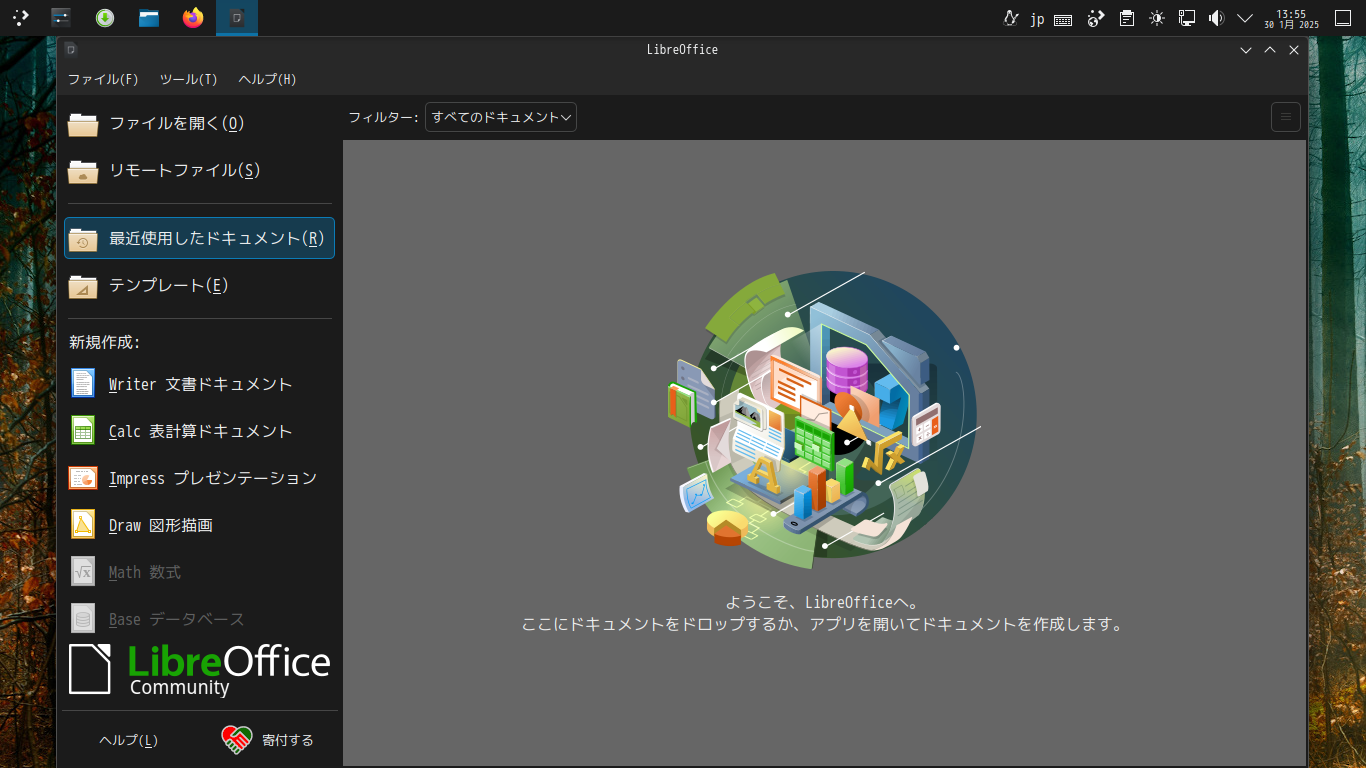The image size is (1366, 768).
Task: Launch System Settings from the taskbar
Action: tap(62, 17)
